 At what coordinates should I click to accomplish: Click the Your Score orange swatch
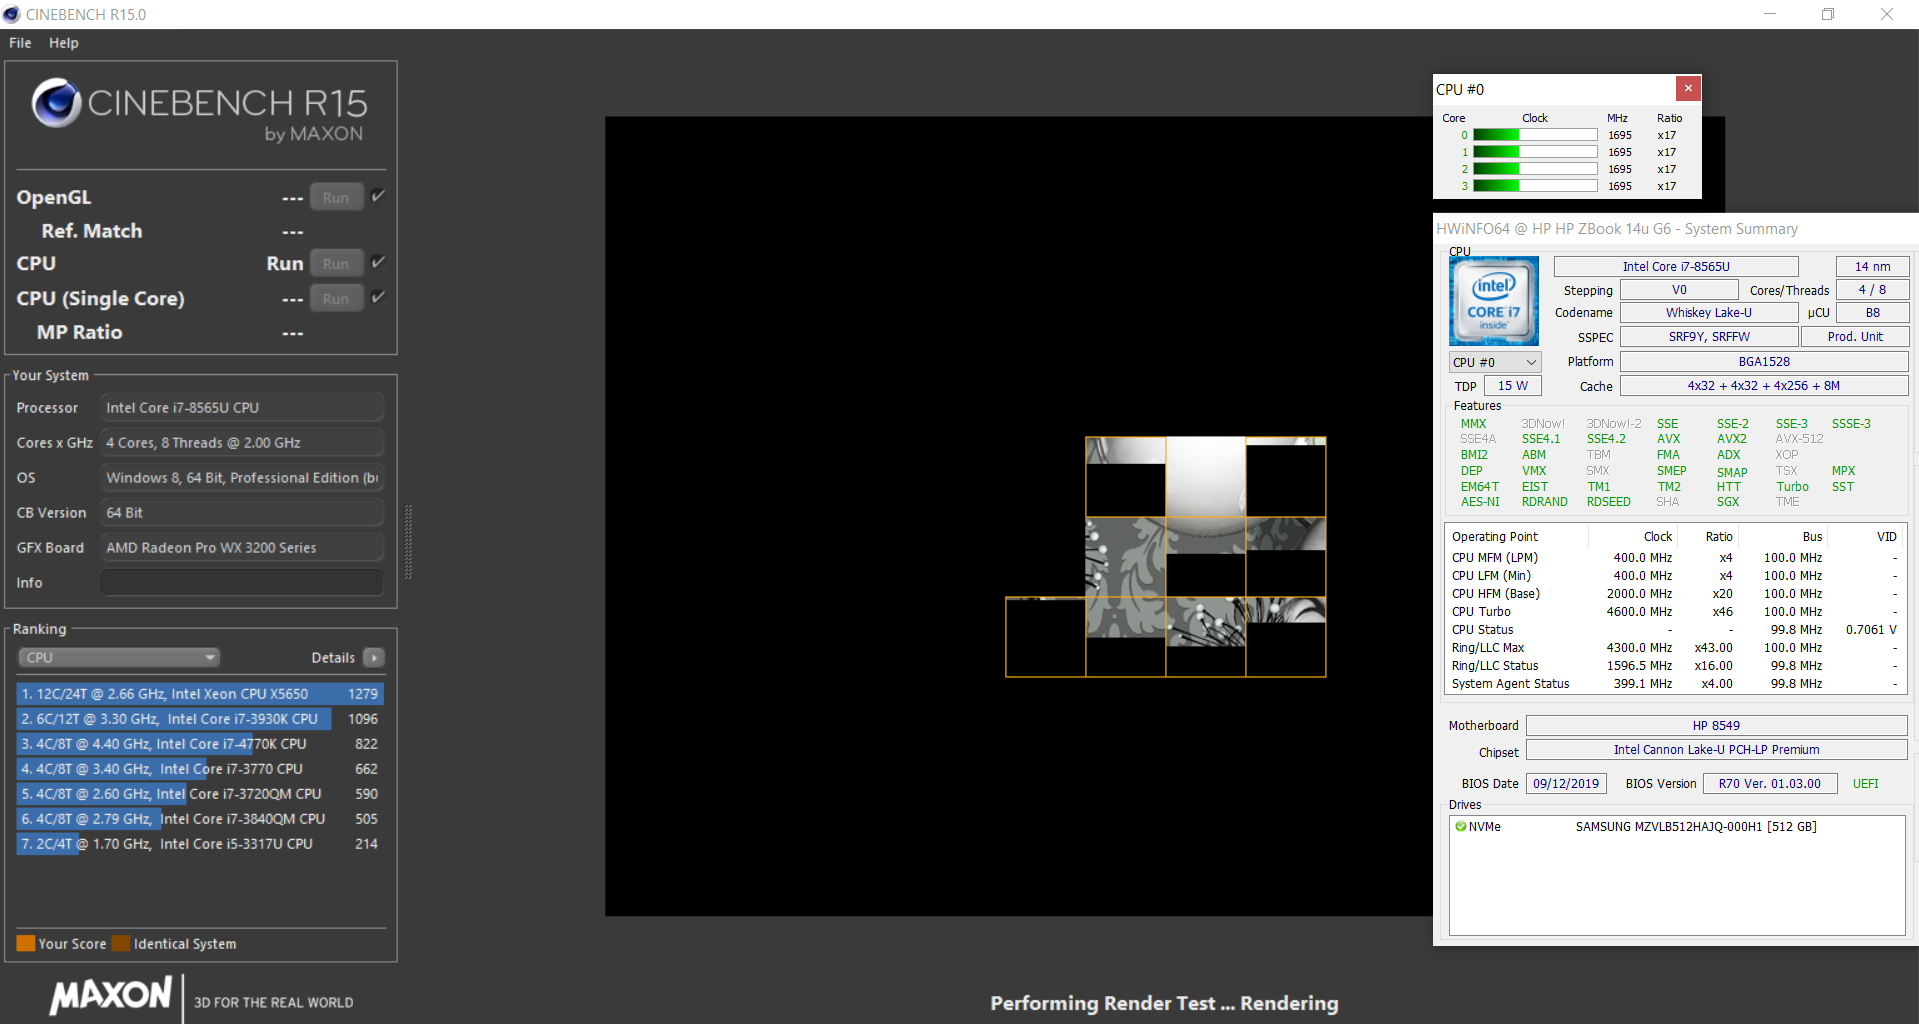[x=26, y=943]
